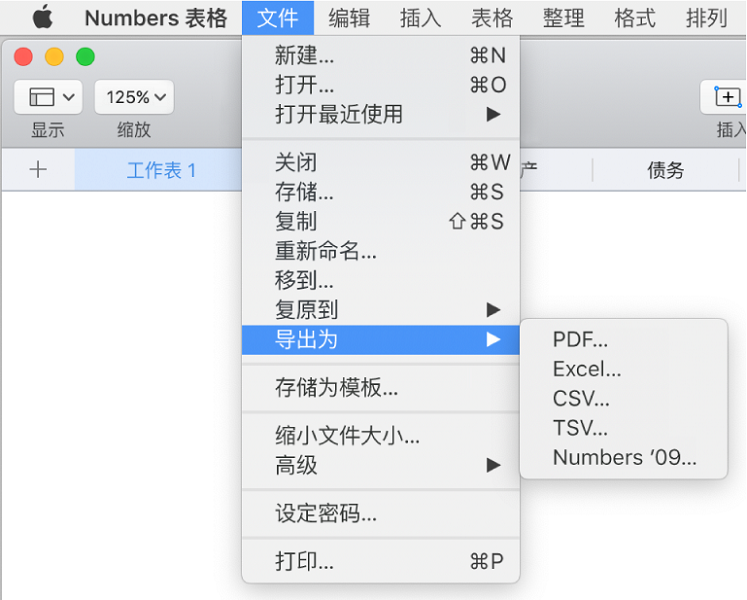Expand the 打开最近使用 submenu
Screen dimensions: 747x600
[381, 114]
